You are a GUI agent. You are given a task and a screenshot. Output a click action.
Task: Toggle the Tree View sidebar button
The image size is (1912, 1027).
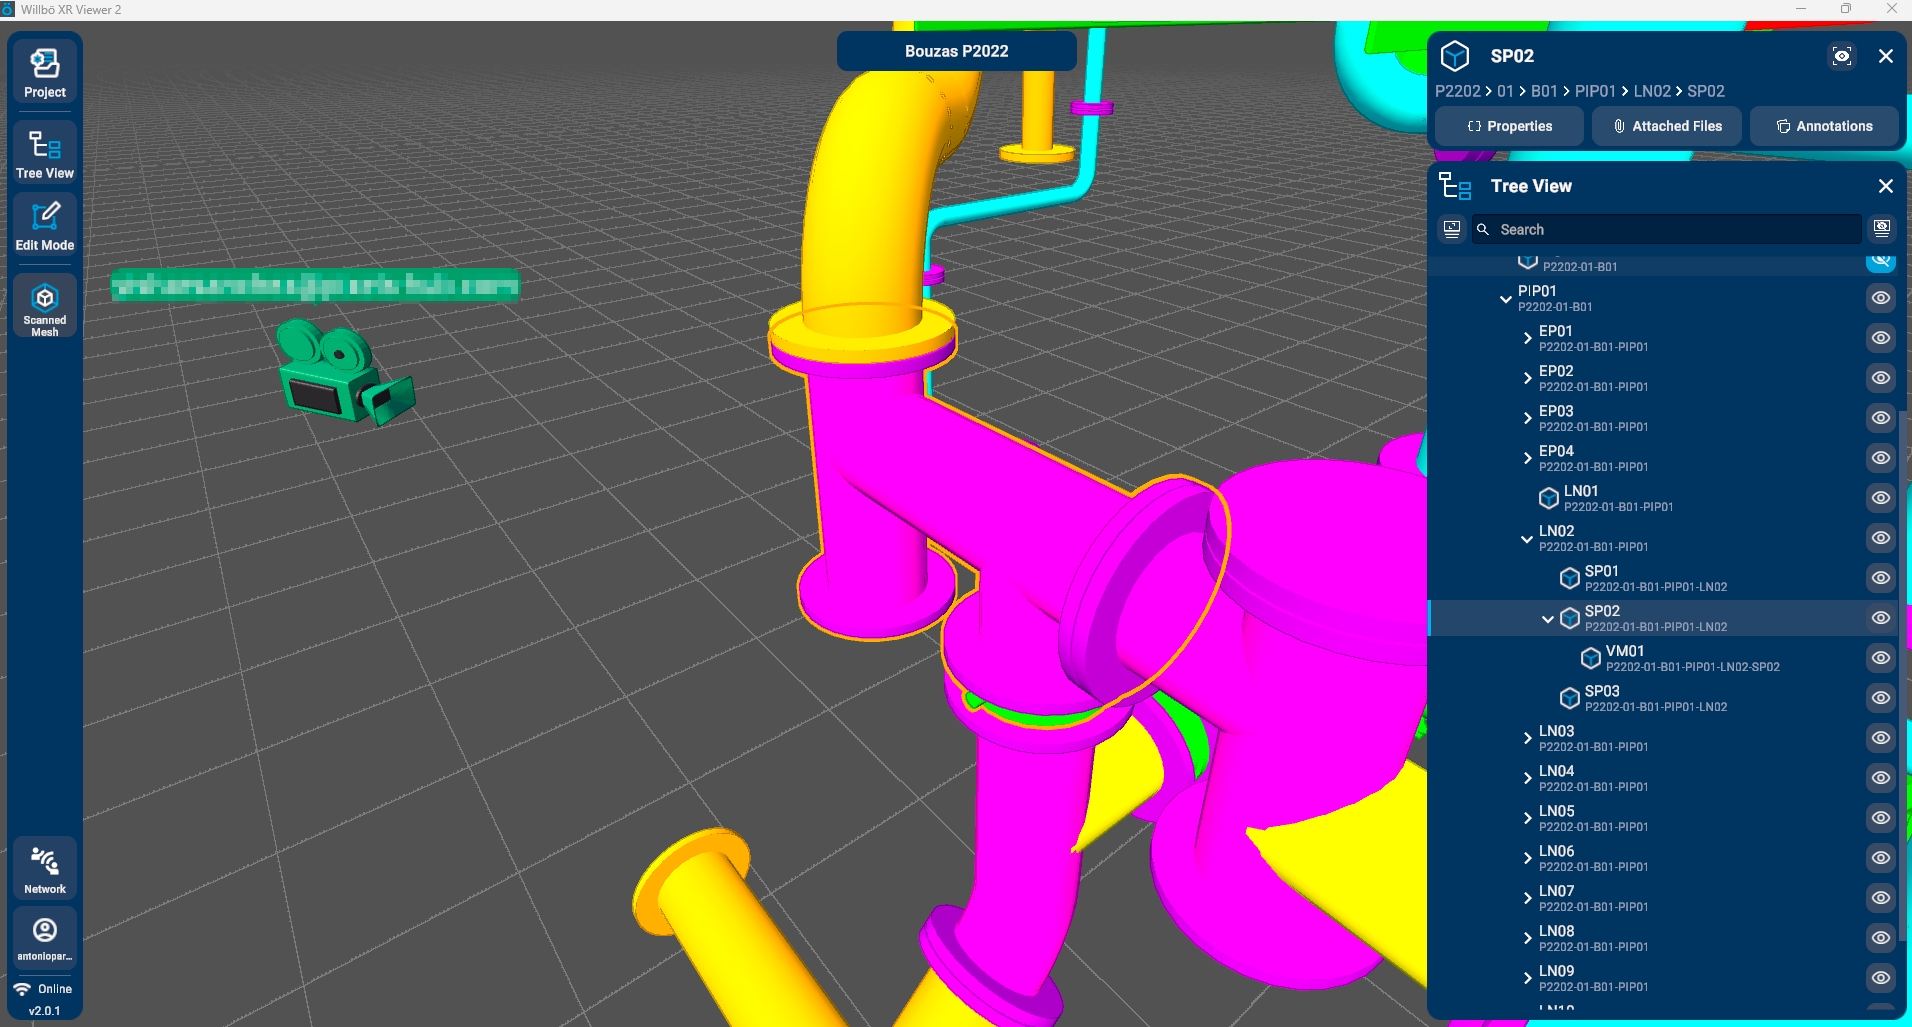[x=45, y=154]
